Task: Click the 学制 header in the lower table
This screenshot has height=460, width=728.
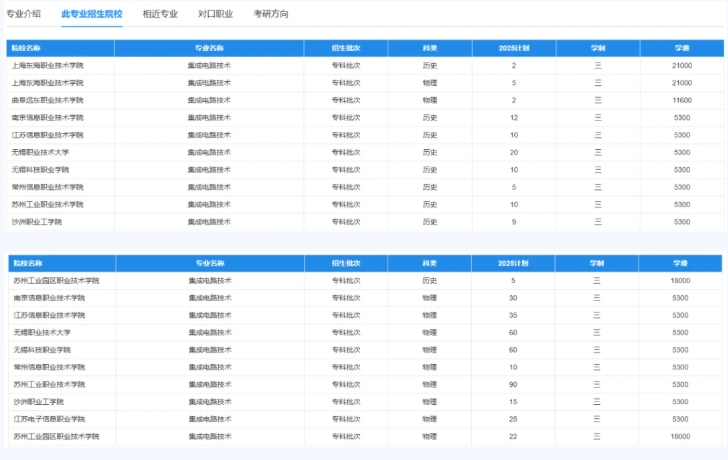Action: click(x=597, y=263)
